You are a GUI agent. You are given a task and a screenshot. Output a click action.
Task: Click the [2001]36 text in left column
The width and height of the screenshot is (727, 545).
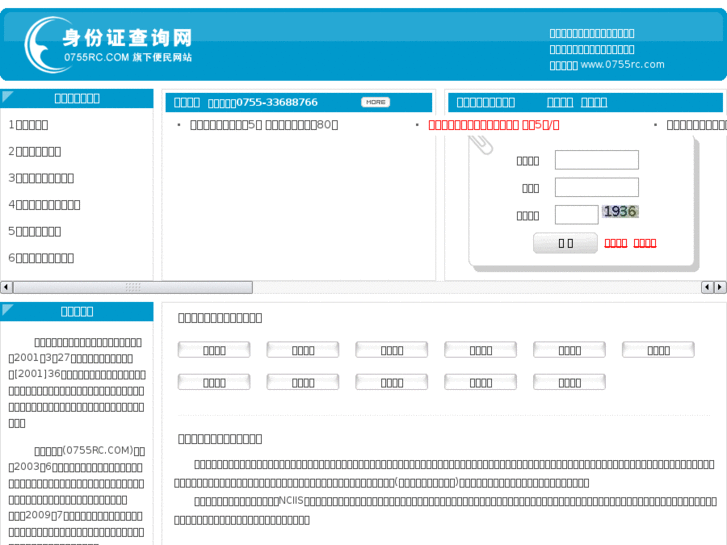pyautogui.click(x=38, y=374)
